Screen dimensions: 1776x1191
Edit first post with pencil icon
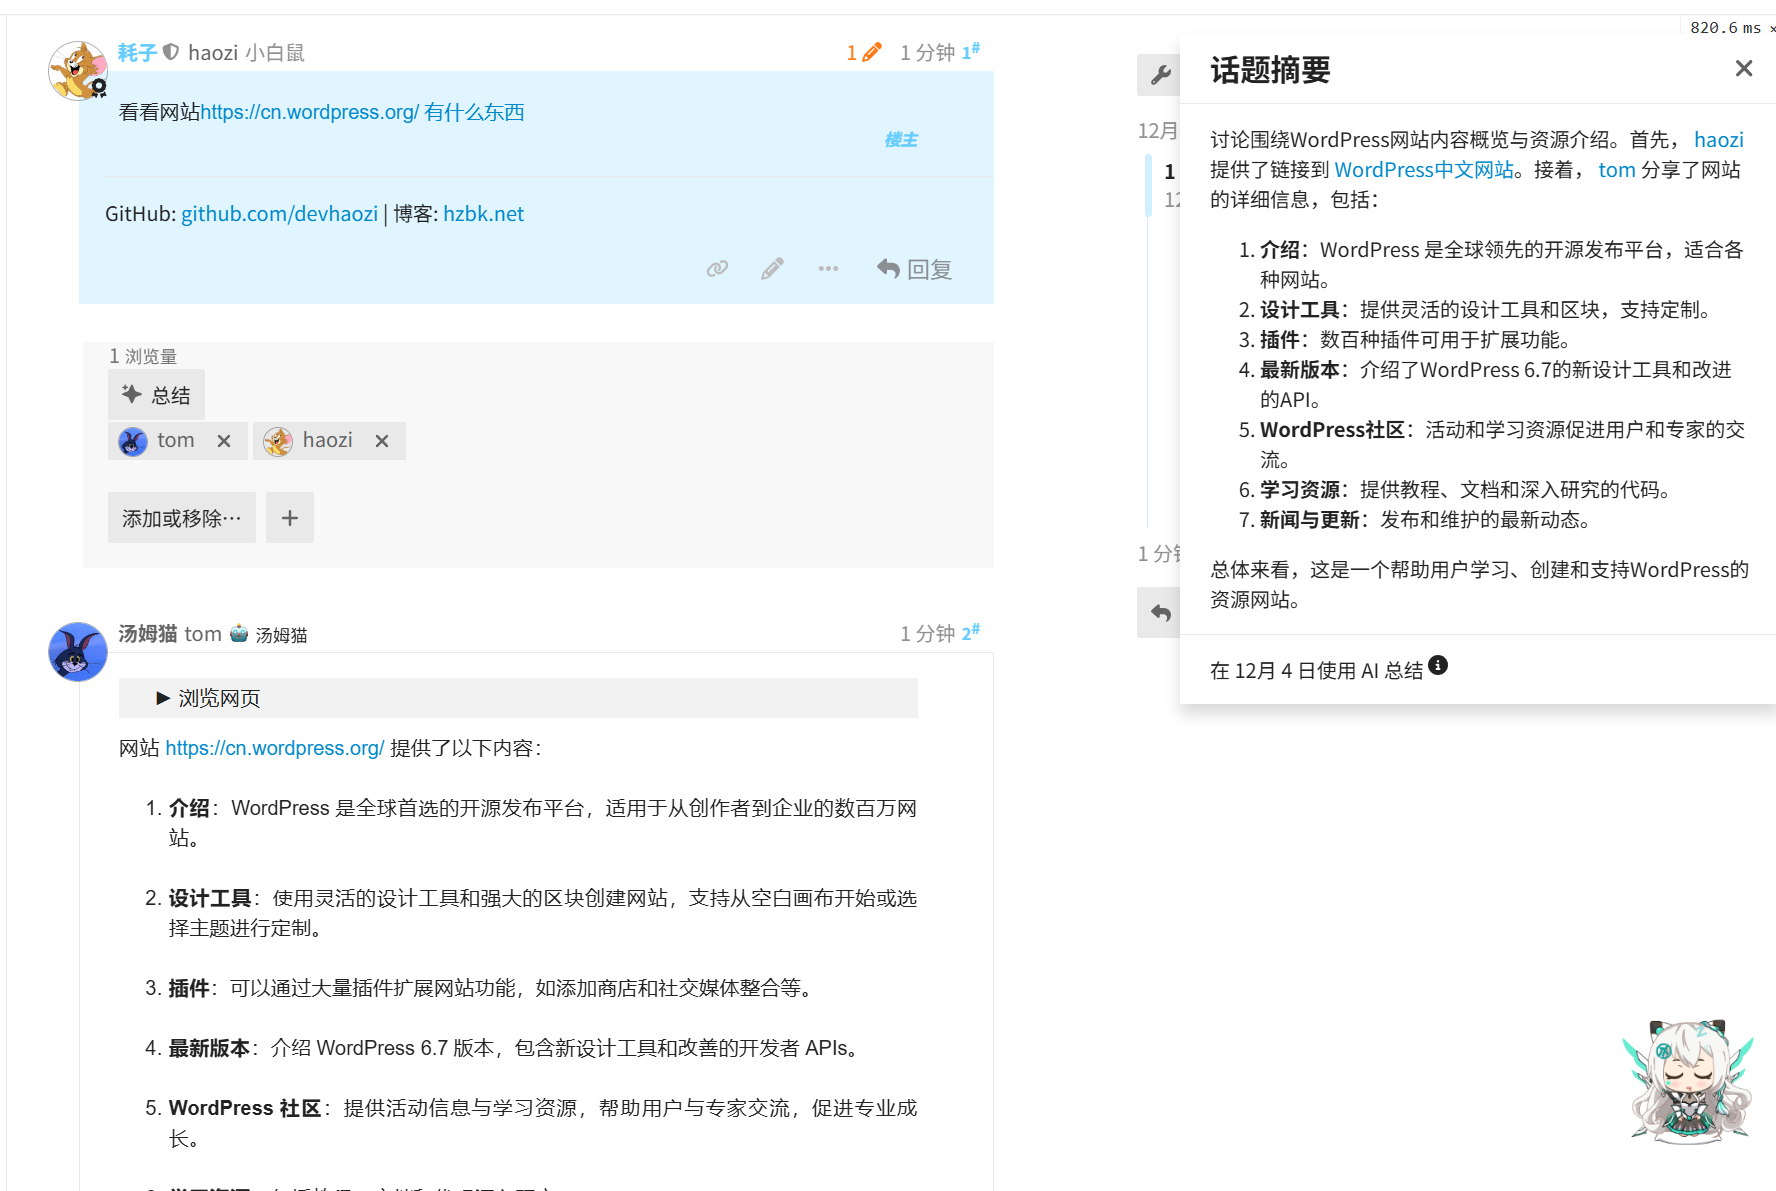[x=772, y=269]
